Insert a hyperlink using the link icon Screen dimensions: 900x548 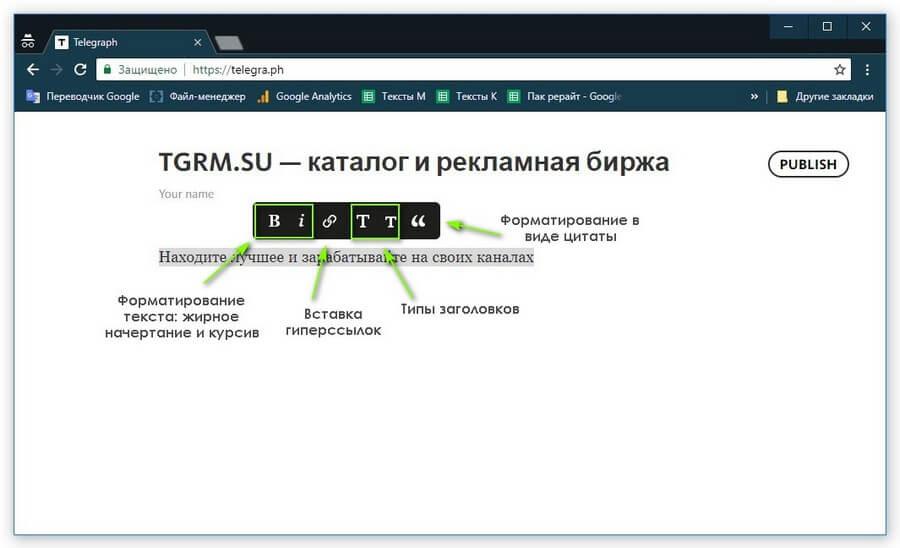click(330, 221)
